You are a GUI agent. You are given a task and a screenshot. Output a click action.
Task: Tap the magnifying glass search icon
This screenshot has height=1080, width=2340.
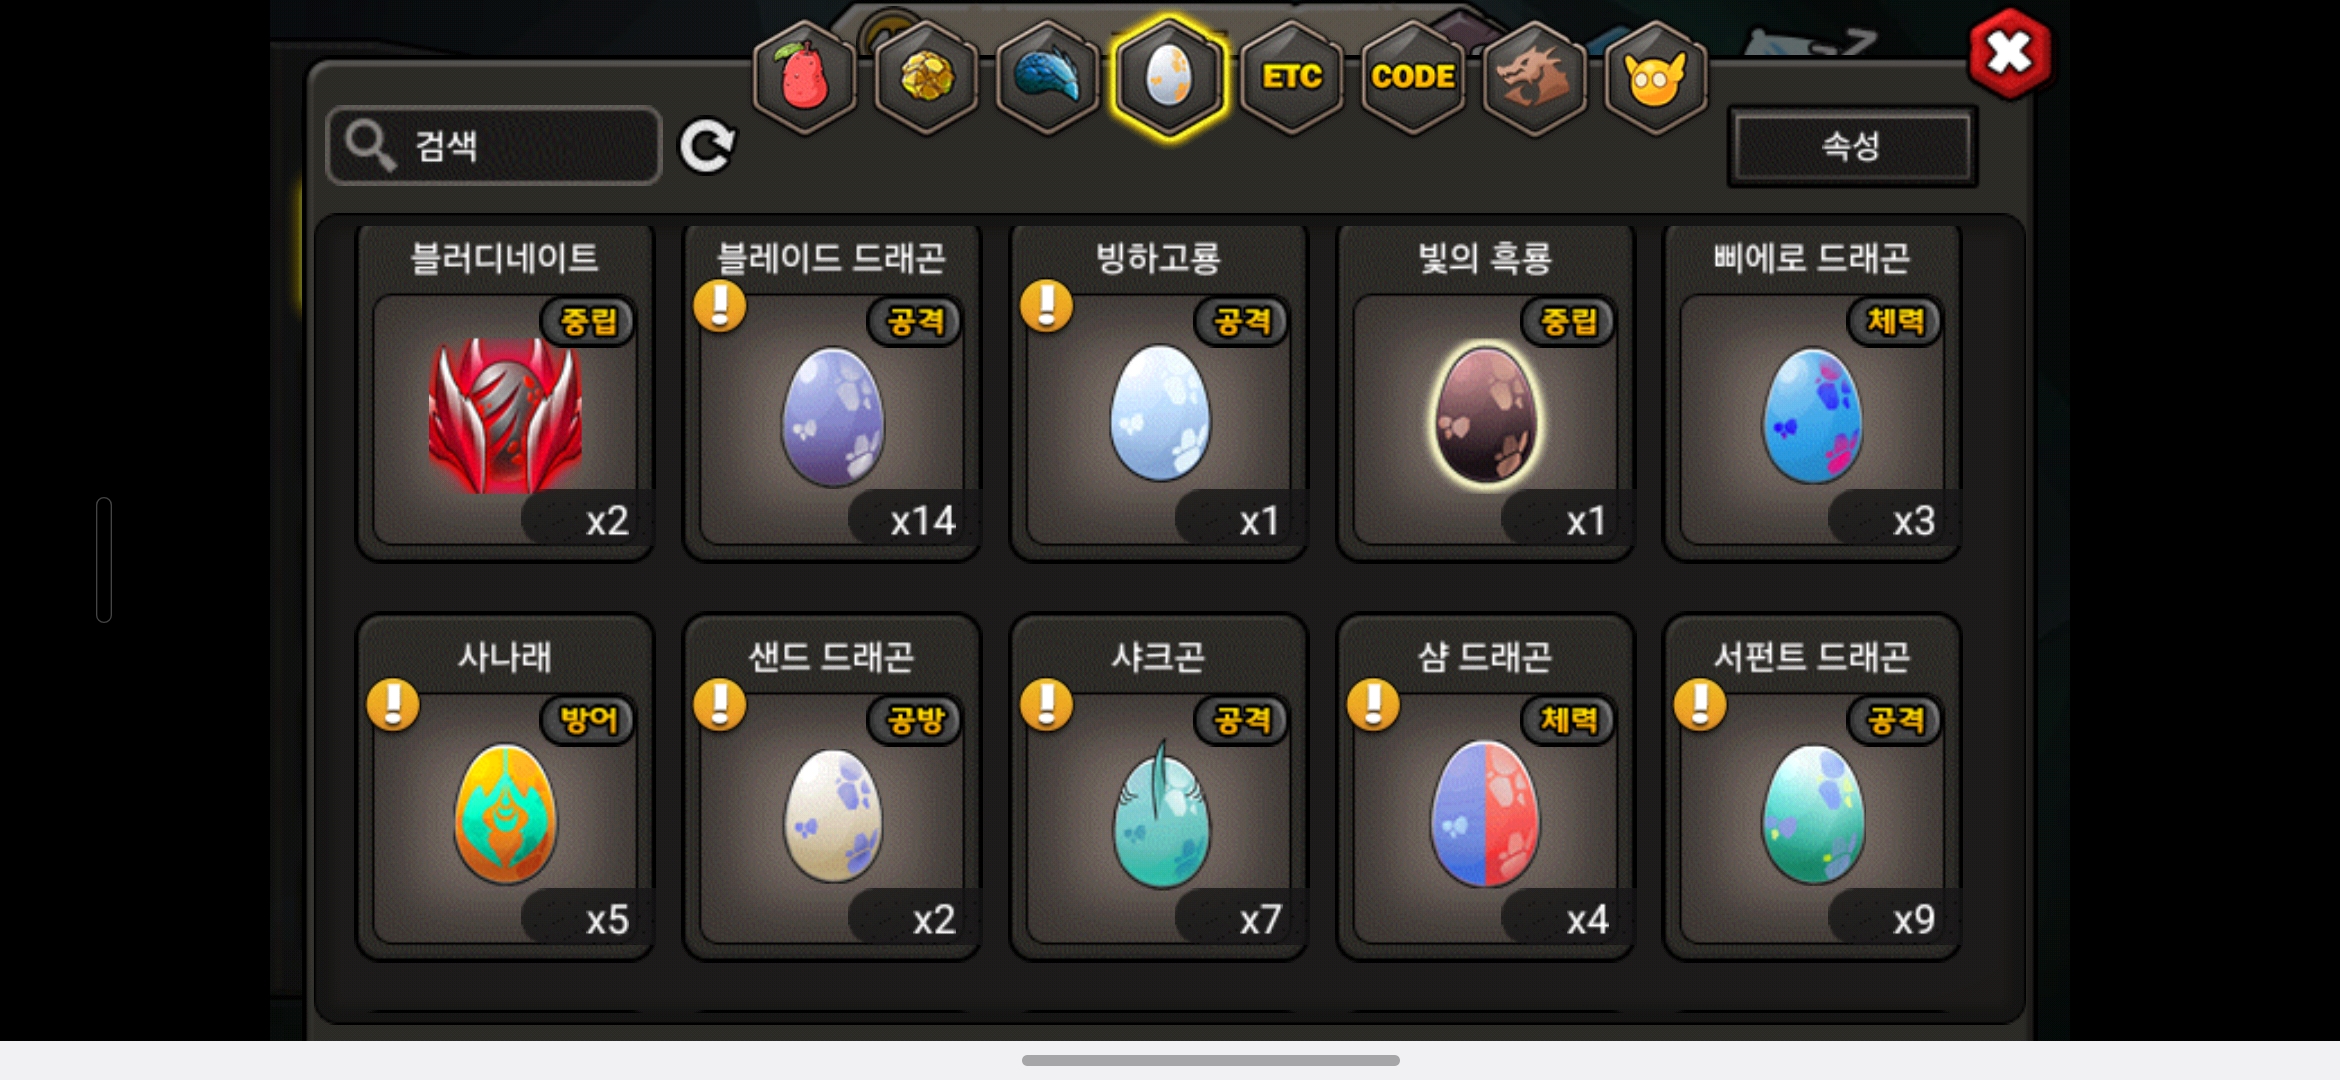click(x=370, y=146)
